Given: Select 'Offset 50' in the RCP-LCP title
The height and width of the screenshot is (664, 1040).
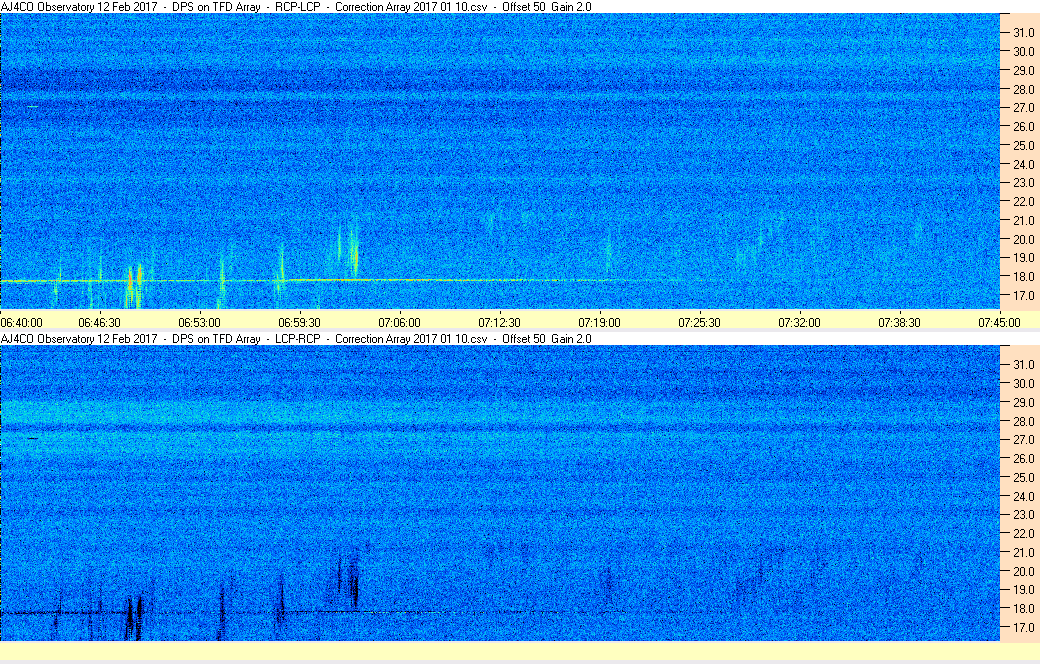Looking at the screenshot, I should pyautogui.click(x=524, y=7).
